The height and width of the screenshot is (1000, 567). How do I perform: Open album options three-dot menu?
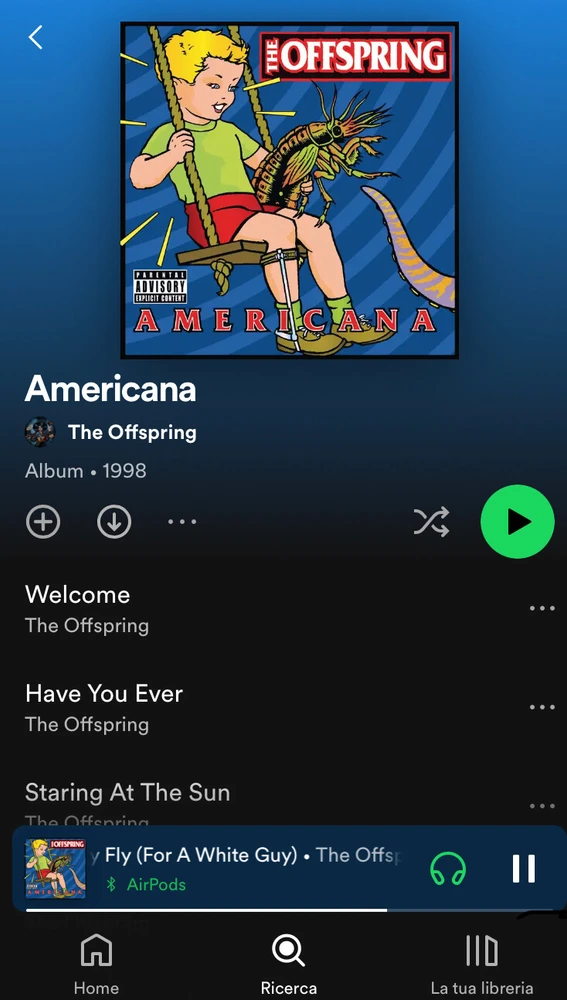click(182, 522)
